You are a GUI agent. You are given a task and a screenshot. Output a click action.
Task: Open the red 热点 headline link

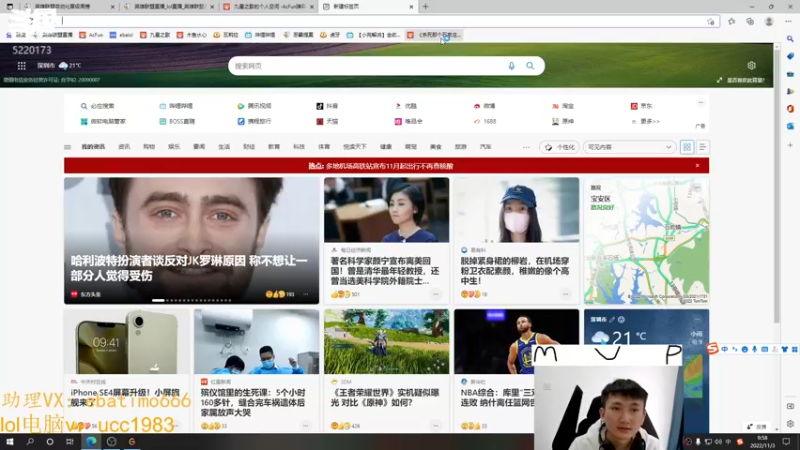tap(381, 166)
